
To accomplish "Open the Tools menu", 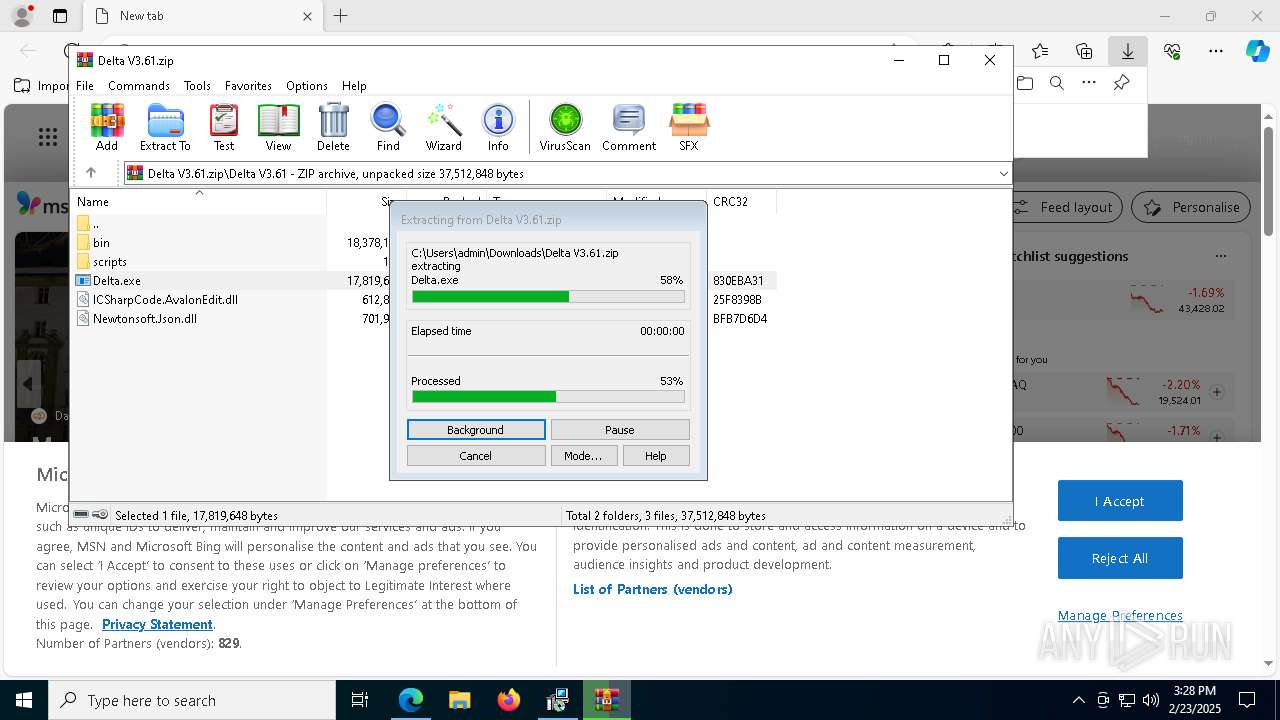I will (x=197, y=86).
